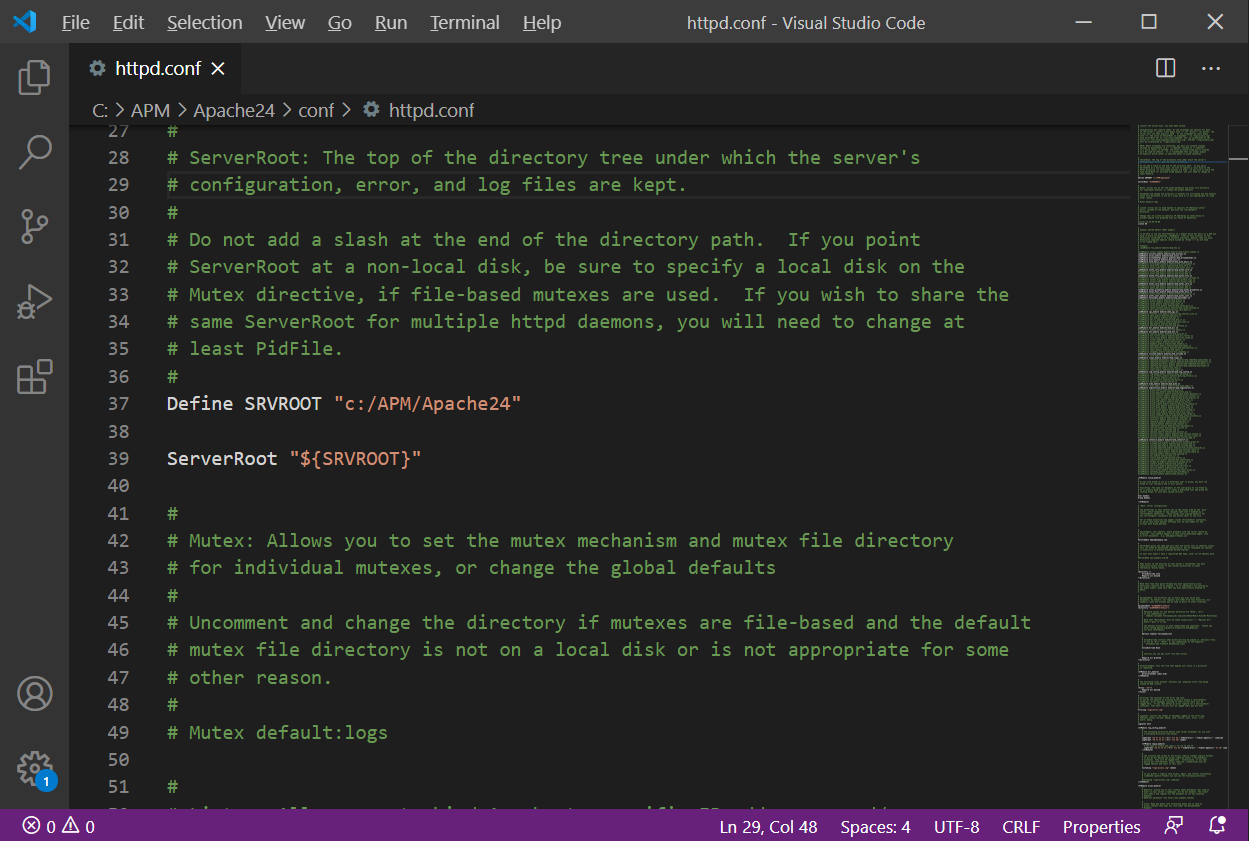Expand the Apache24 breadcrumb folder

pyautogui.click(x=234, y=110)
